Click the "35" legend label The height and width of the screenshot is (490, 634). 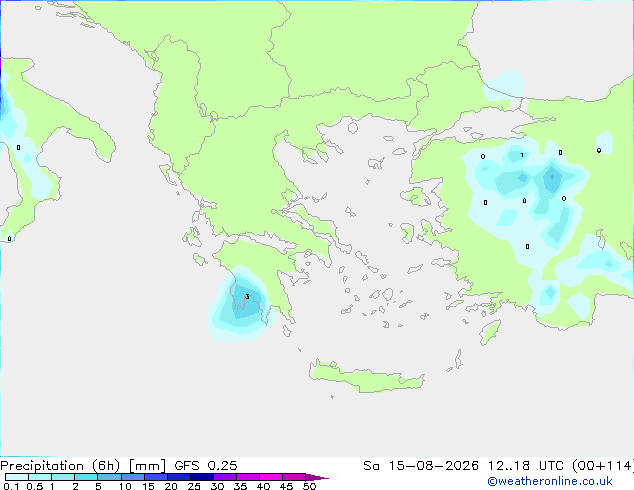click(240, 486)
